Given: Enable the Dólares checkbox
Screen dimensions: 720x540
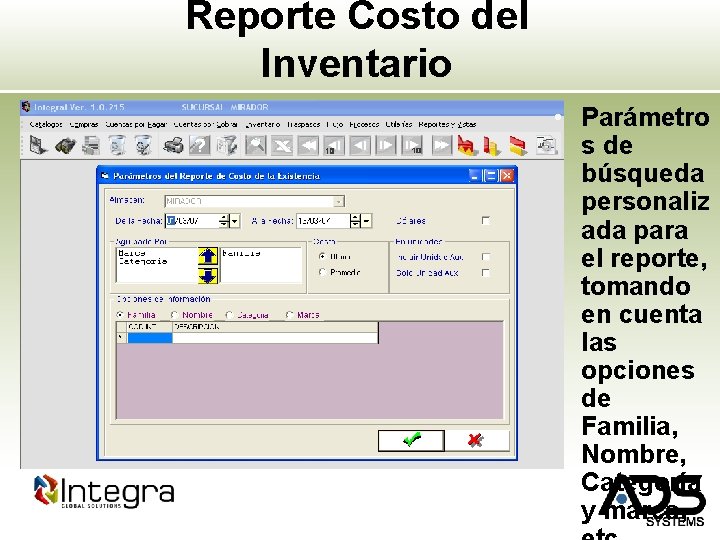Looking at the screenshot, I should click(x=486, y=221).
